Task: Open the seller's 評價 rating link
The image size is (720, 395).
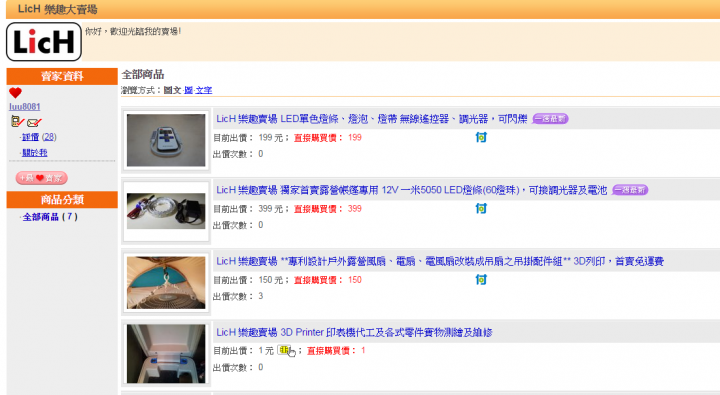Action: pos(30,137)
